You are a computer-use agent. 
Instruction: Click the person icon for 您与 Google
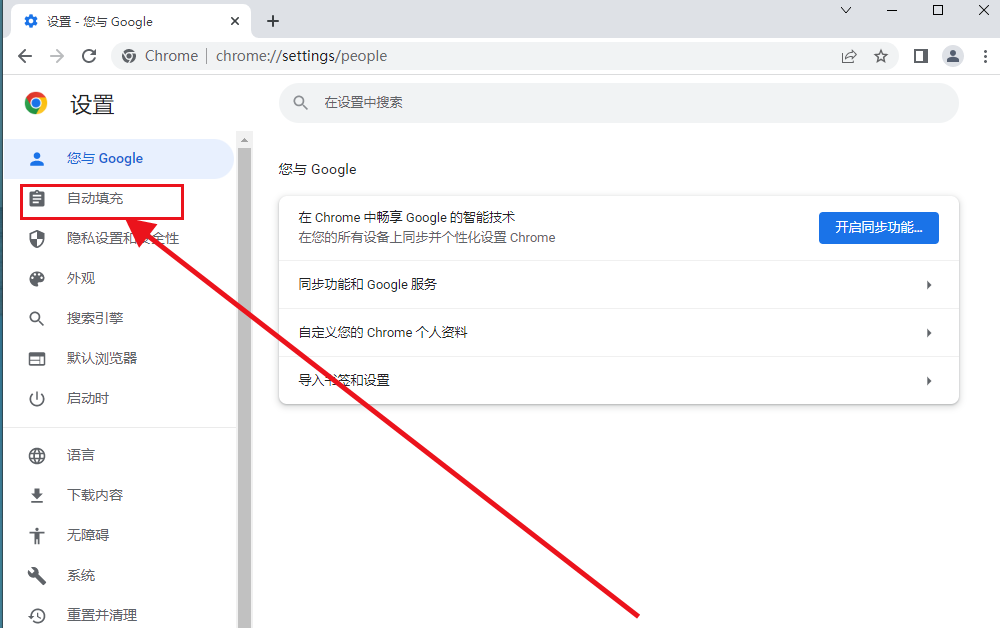click(37, 159)
